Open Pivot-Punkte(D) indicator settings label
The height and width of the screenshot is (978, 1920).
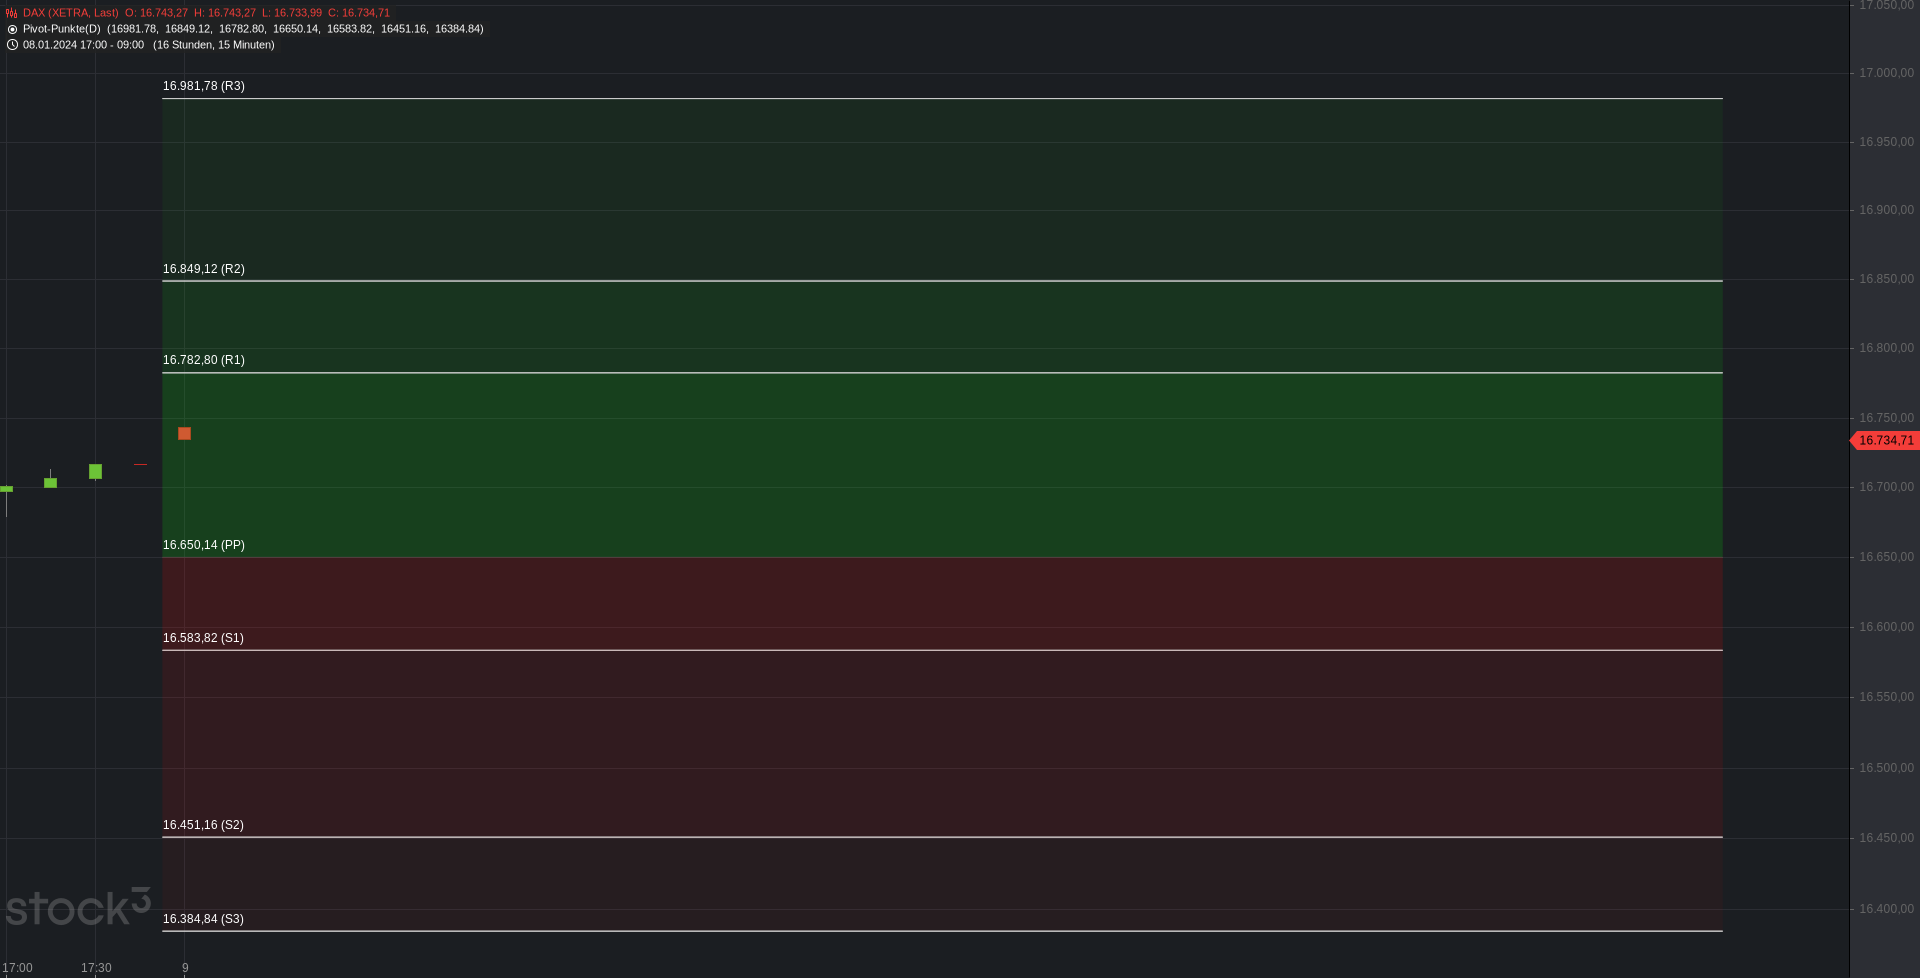click(x=62, y=29)
